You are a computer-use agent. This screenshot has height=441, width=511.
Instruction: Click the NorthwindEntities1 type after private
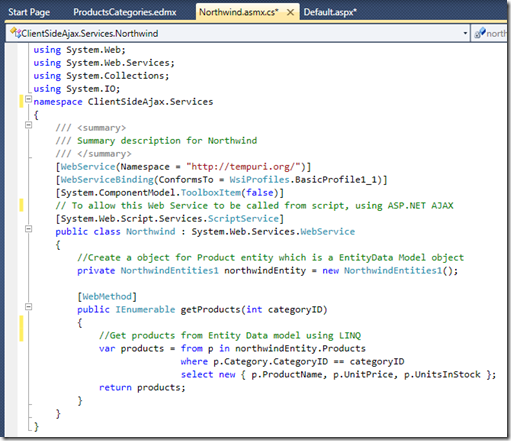point(169,270)
